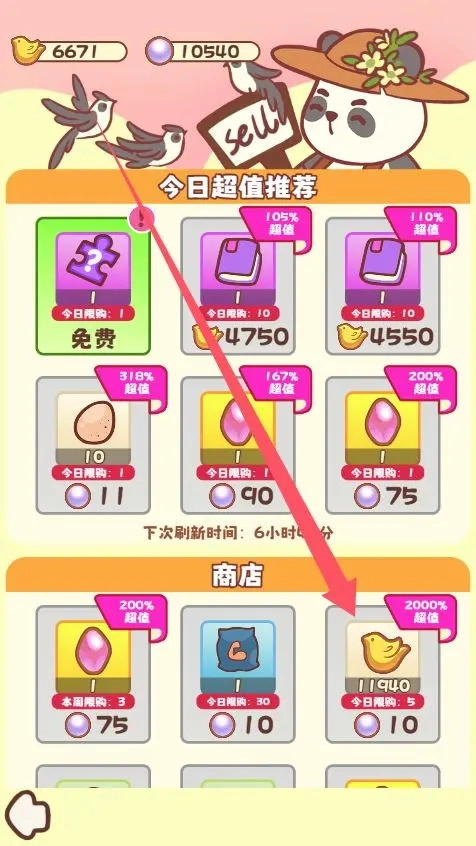The height and width of the screenshot is (846, 476).
Task: Tap the purple book priced 4750
Action: pos(238,286)
